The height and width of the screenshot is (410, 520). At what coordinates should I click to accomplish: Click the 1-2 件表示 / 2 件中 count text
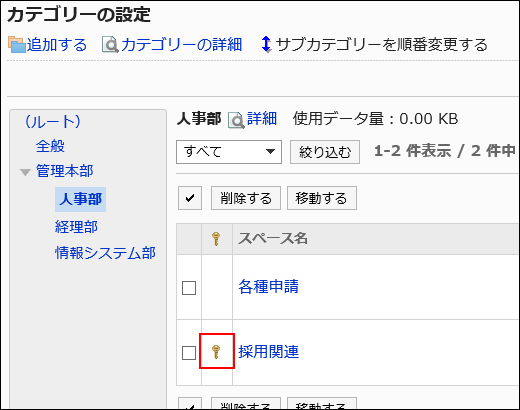(x=445, y=151)
